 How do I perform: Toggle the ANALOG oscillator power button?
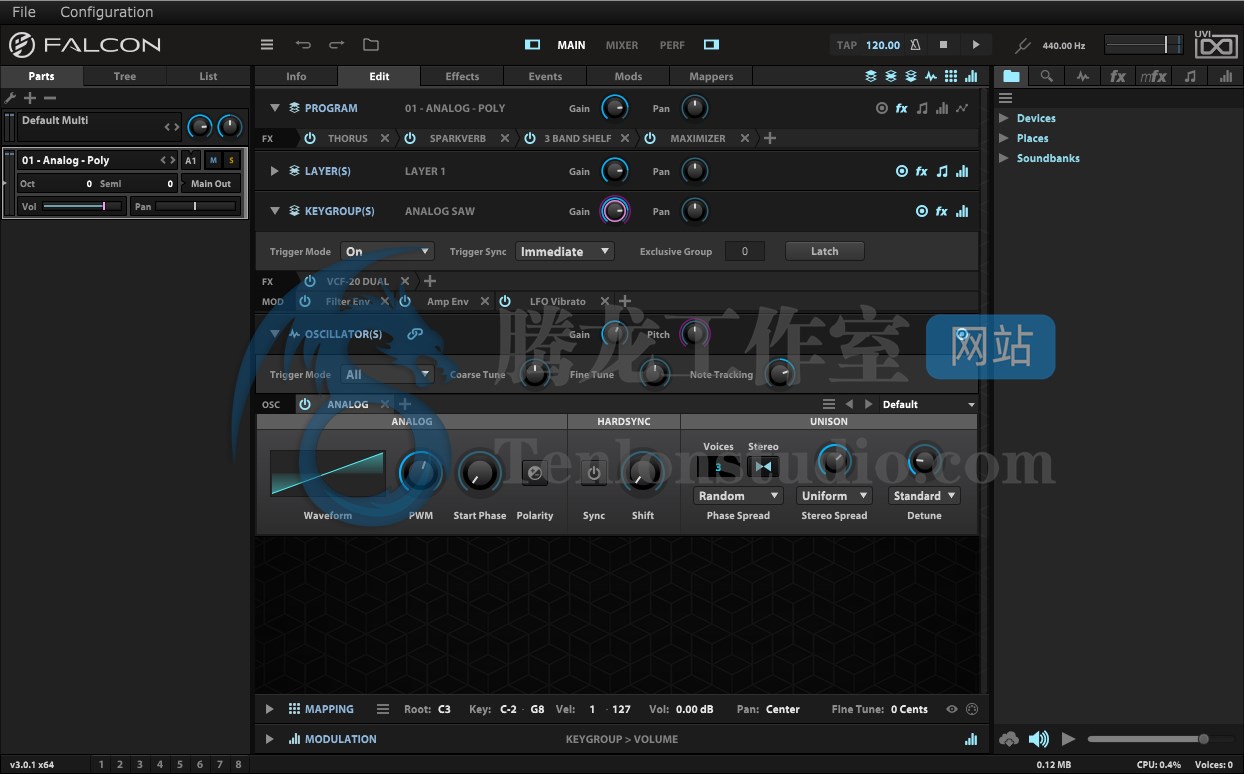point(305,404)
